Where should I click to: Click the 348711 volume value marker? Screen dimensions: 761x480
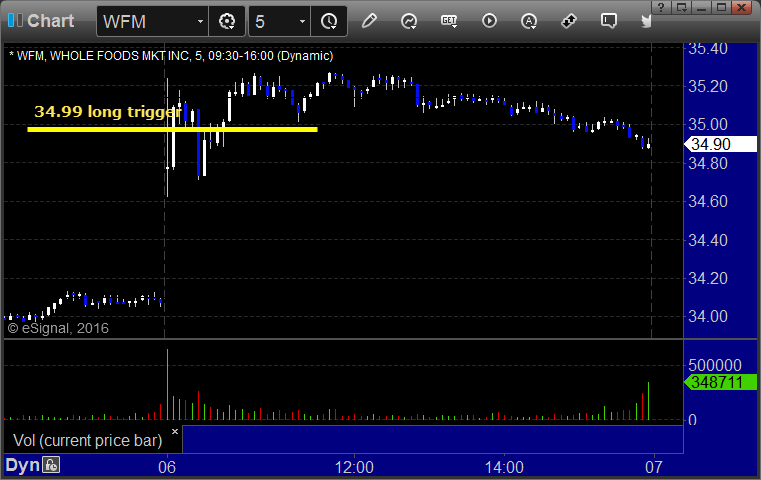click(x=720, y=382)
